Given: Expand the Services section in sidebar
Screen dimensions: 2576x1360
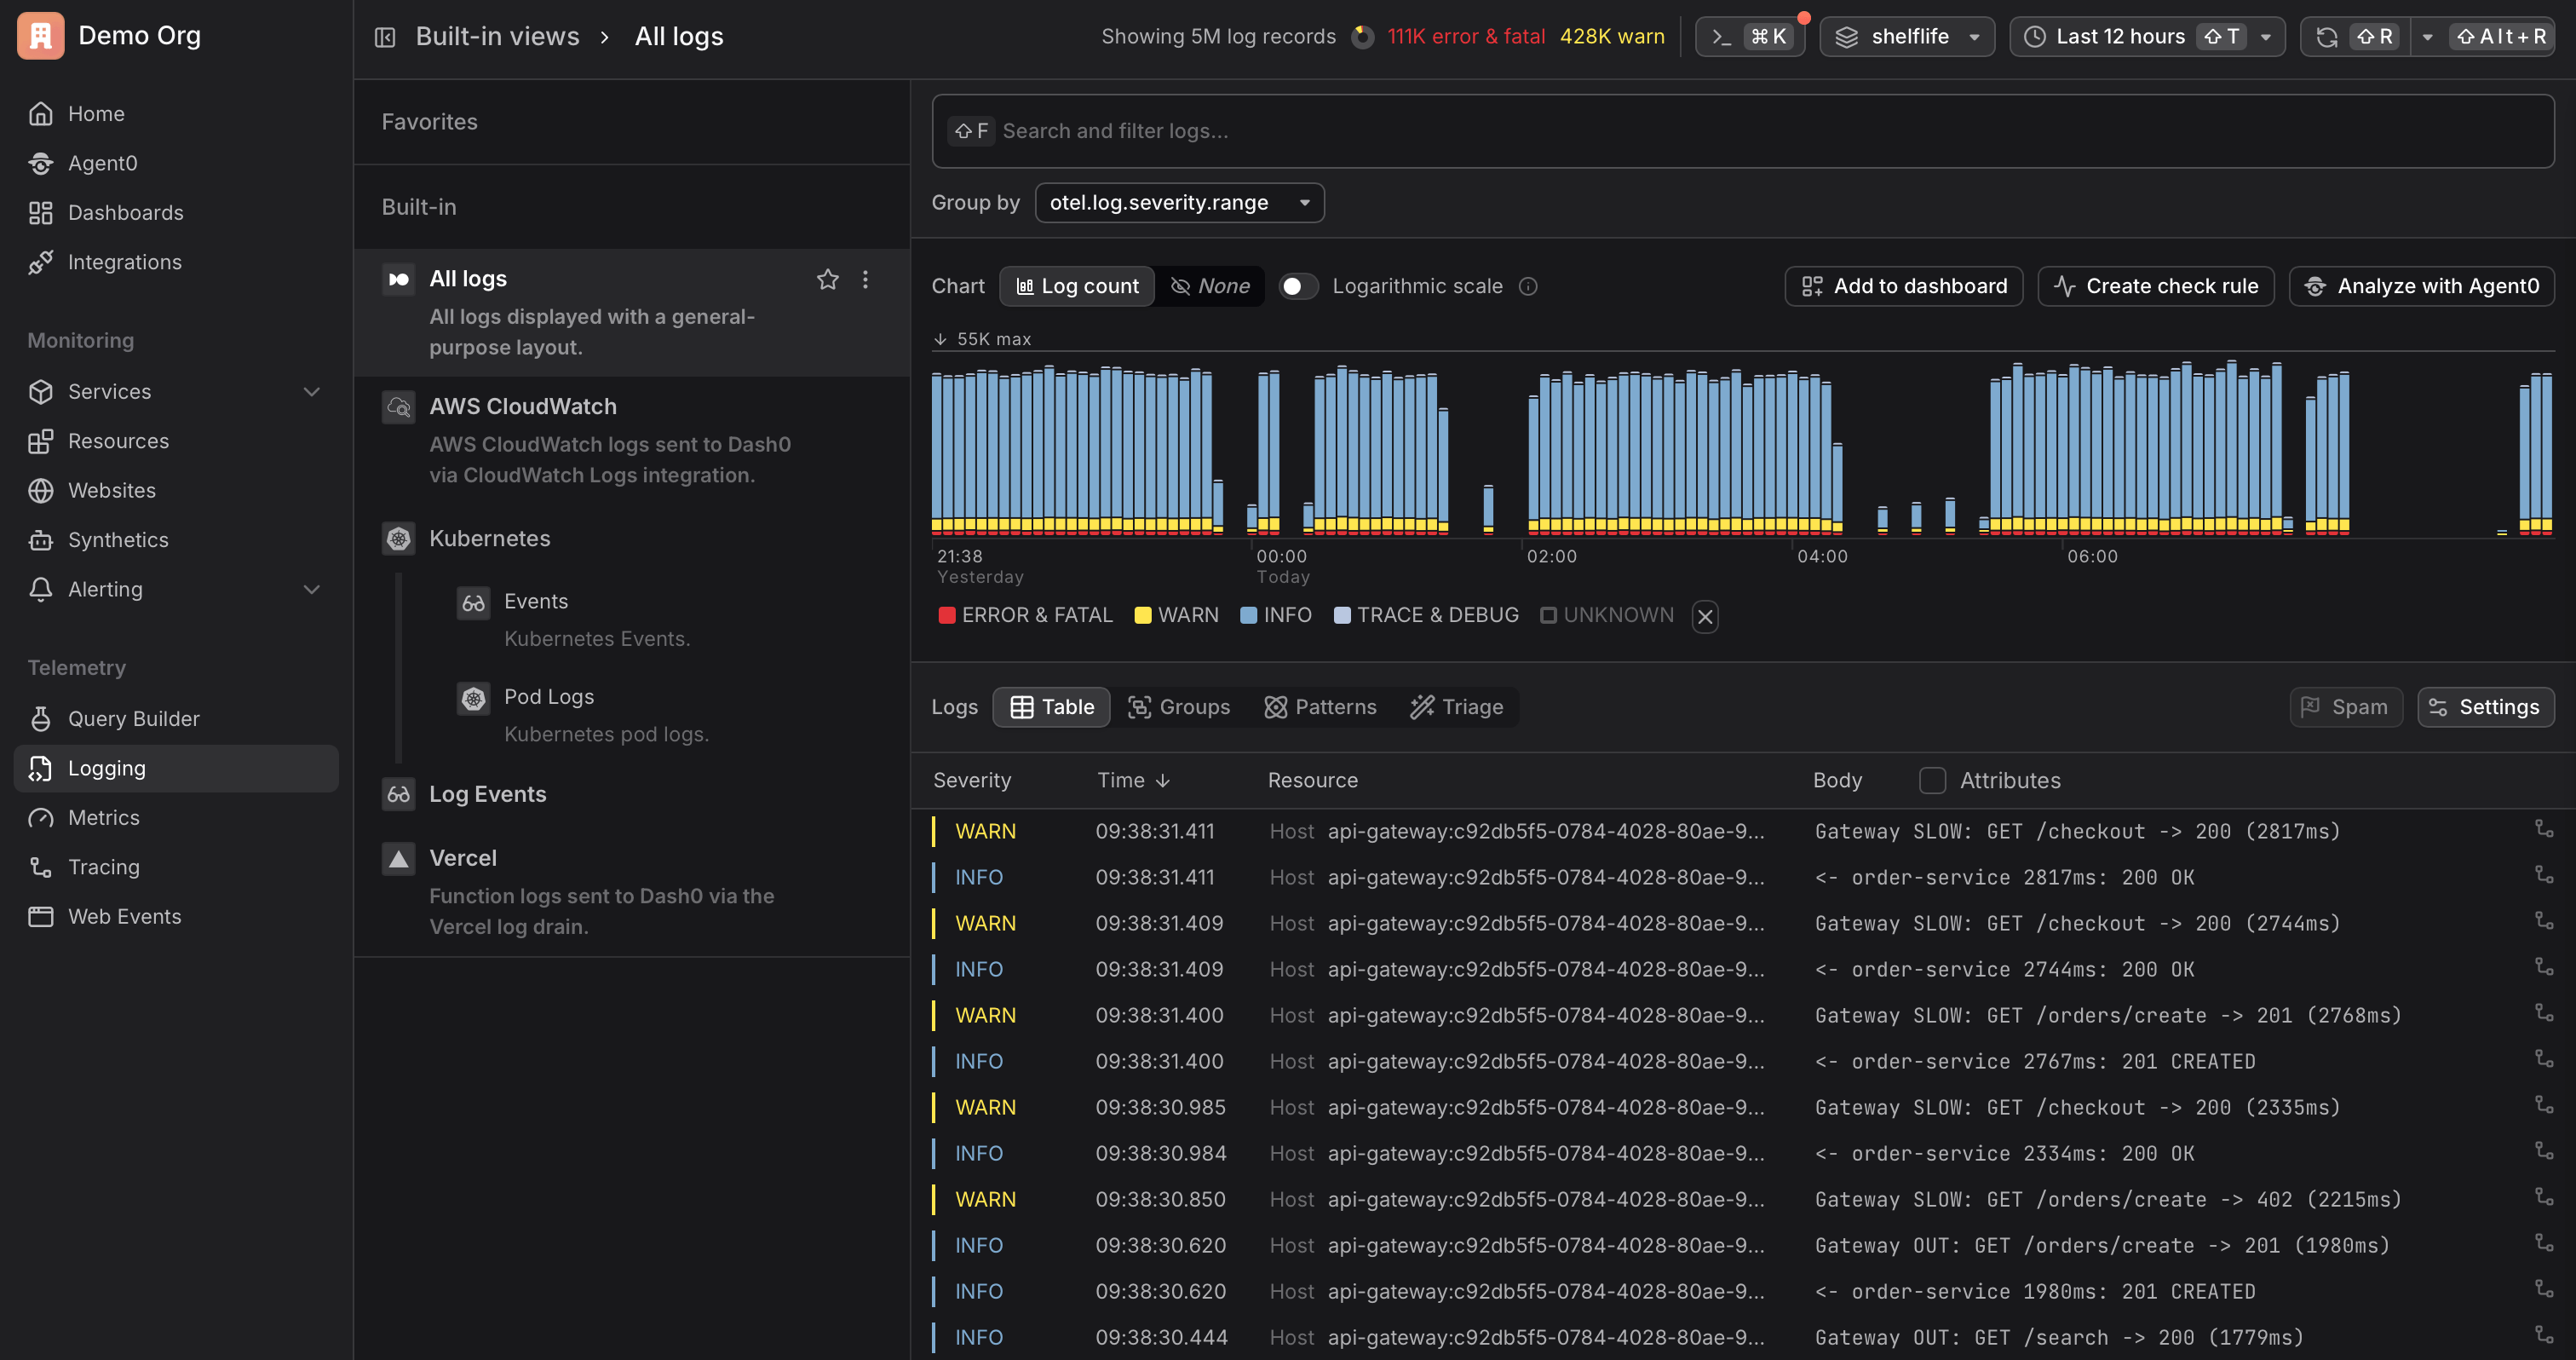Looking at the screenshot, I should [x=312, y=391].
